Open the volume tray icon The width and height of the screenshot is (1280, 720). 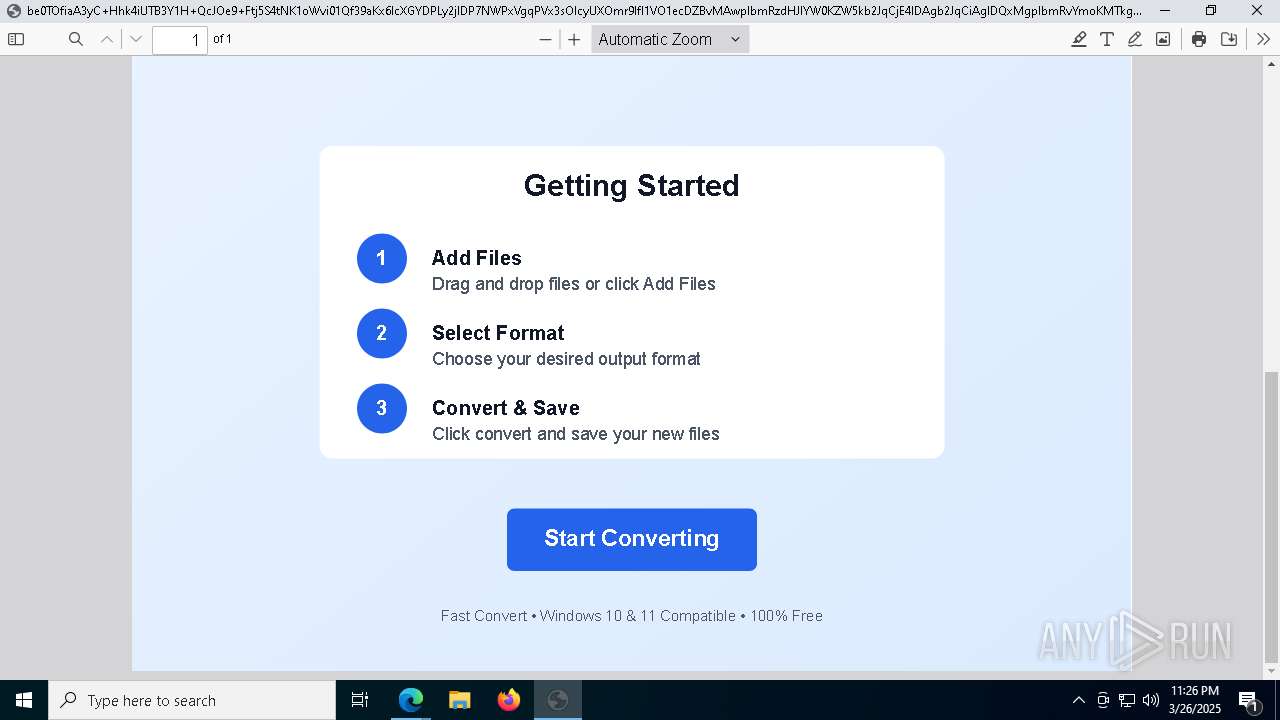[1151, 700]
